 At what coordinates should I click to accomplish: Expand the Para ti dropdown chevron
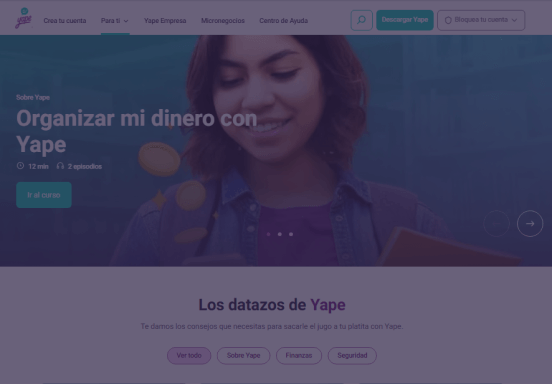click(126, 21)
